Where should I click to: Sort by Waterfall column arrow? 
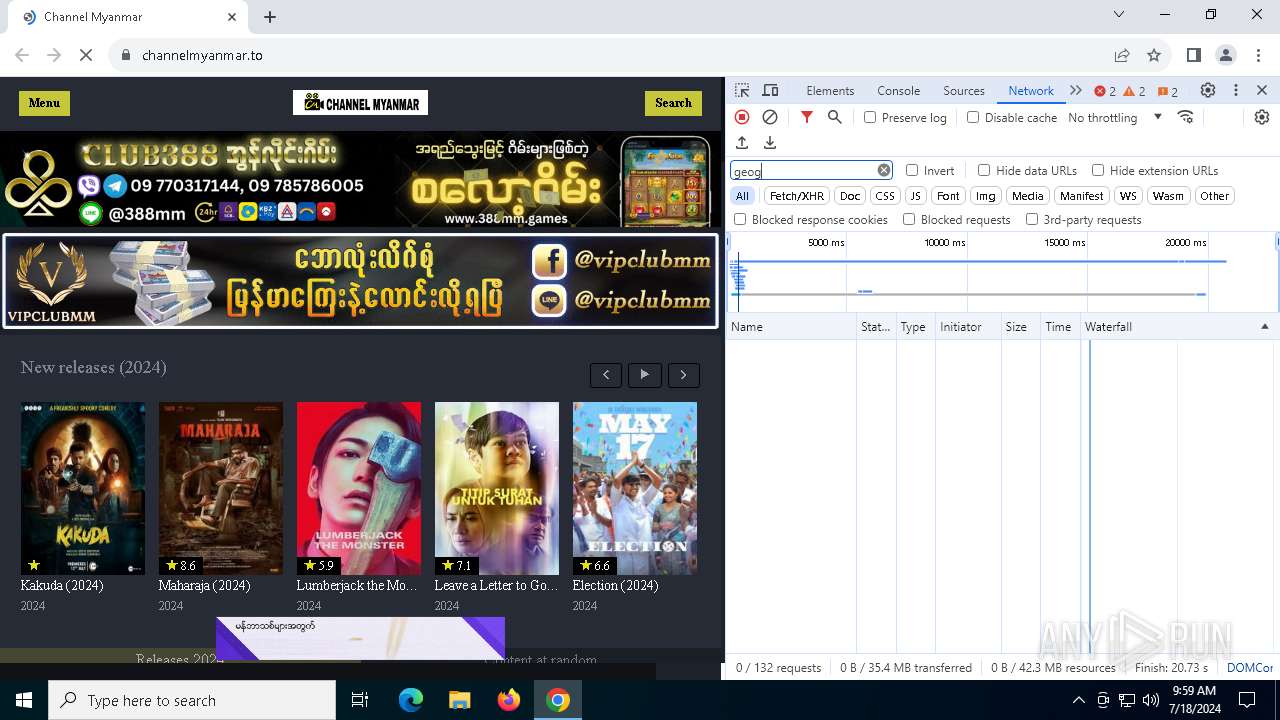point(1264,327)
